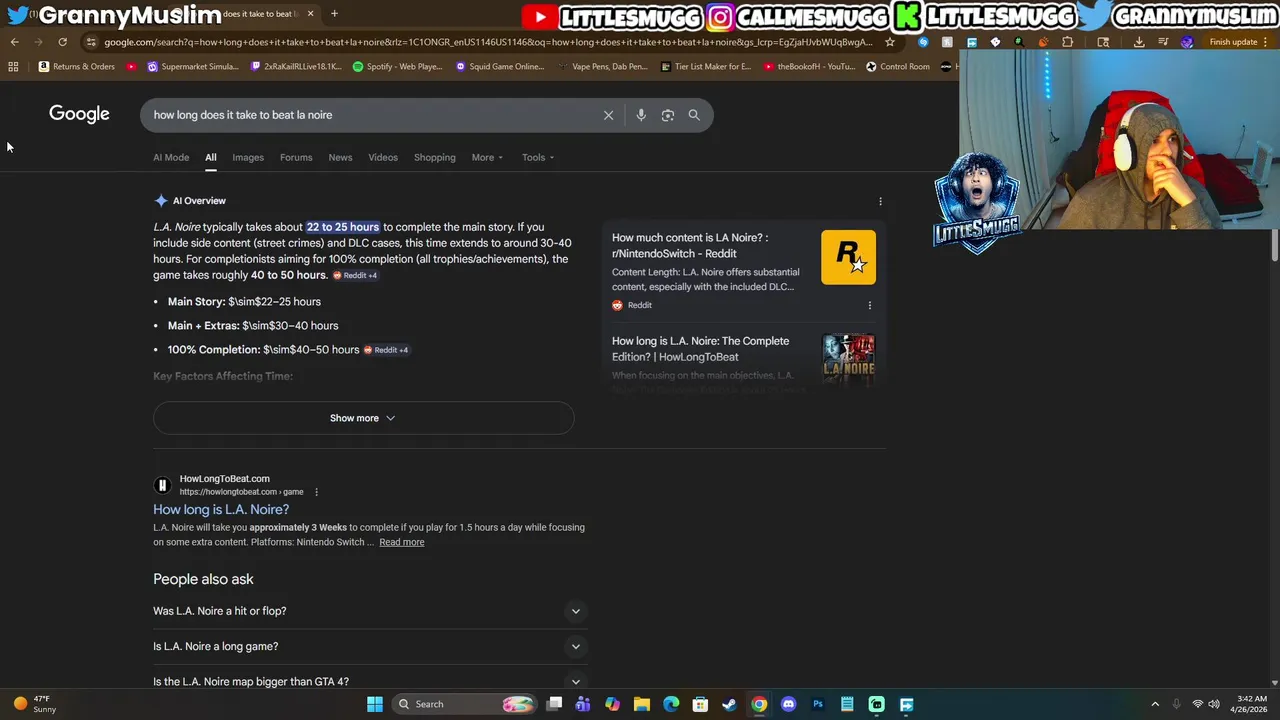Bookmark this page with the star icon
The image size is (1280, 720).
pyautogui.click(x=890, y=42)
